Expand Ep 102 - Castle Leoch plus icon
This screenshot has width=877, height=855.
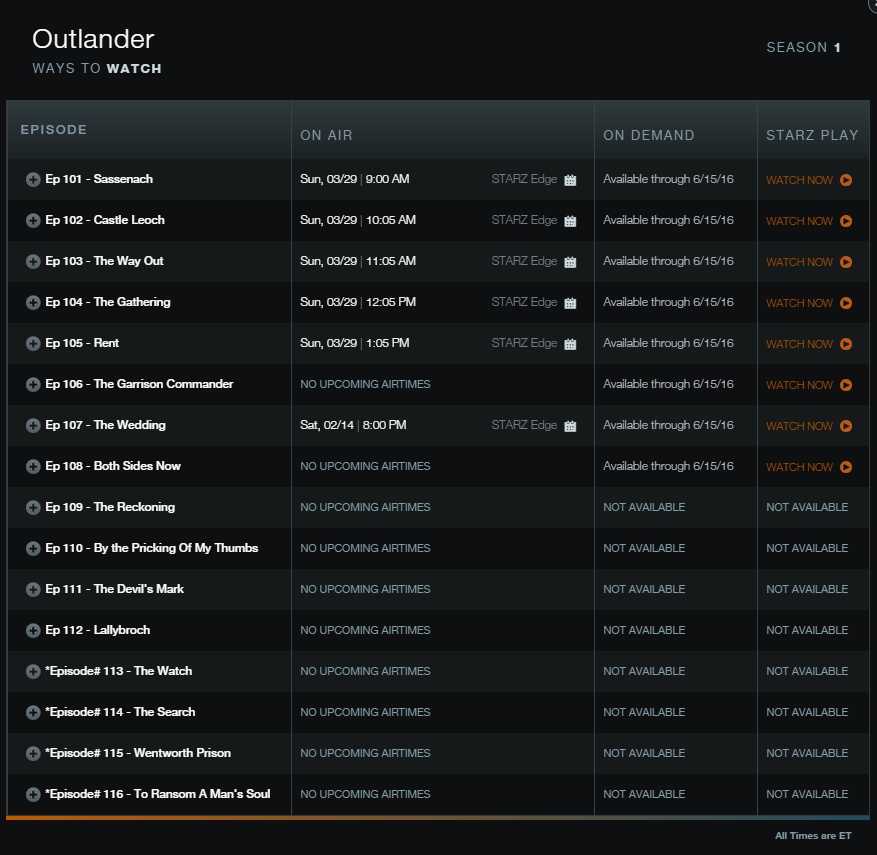click(33, 220)
